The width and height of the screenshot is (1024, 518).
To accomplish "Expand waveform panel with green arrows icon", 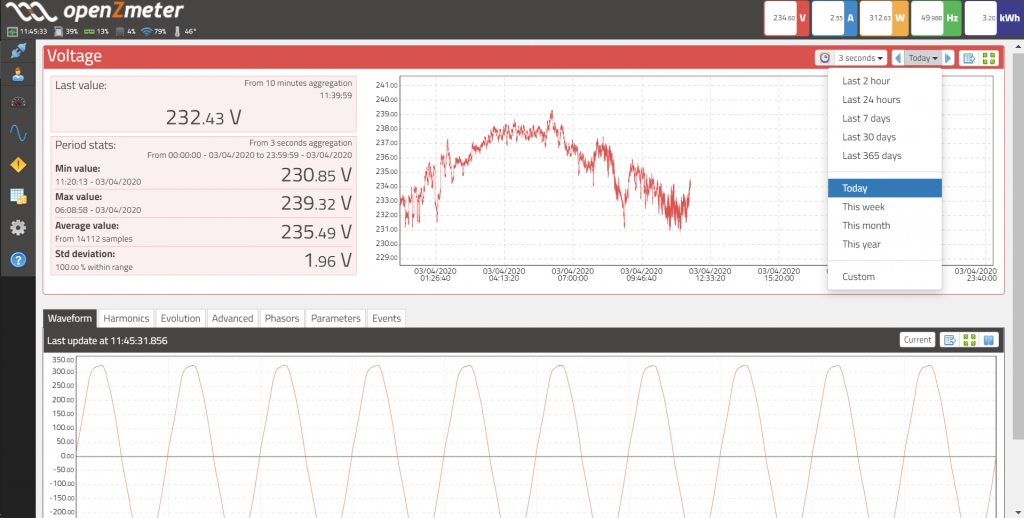I will [969, 340].
